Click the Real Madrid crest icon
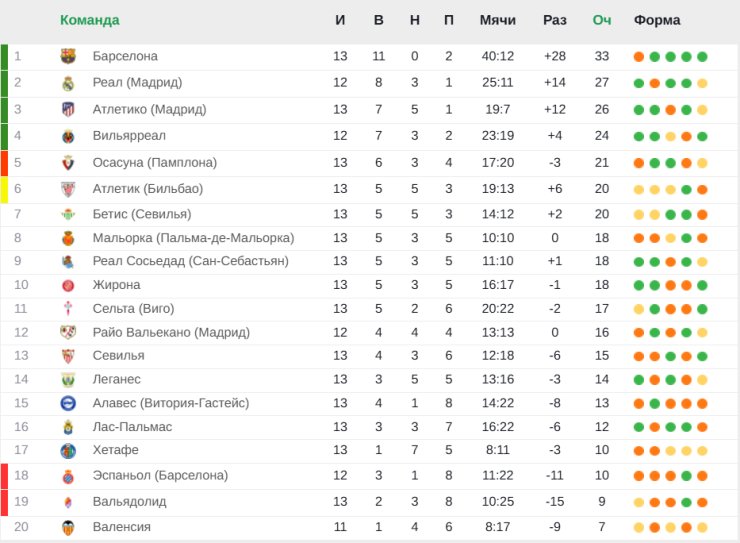 point(68,83)
